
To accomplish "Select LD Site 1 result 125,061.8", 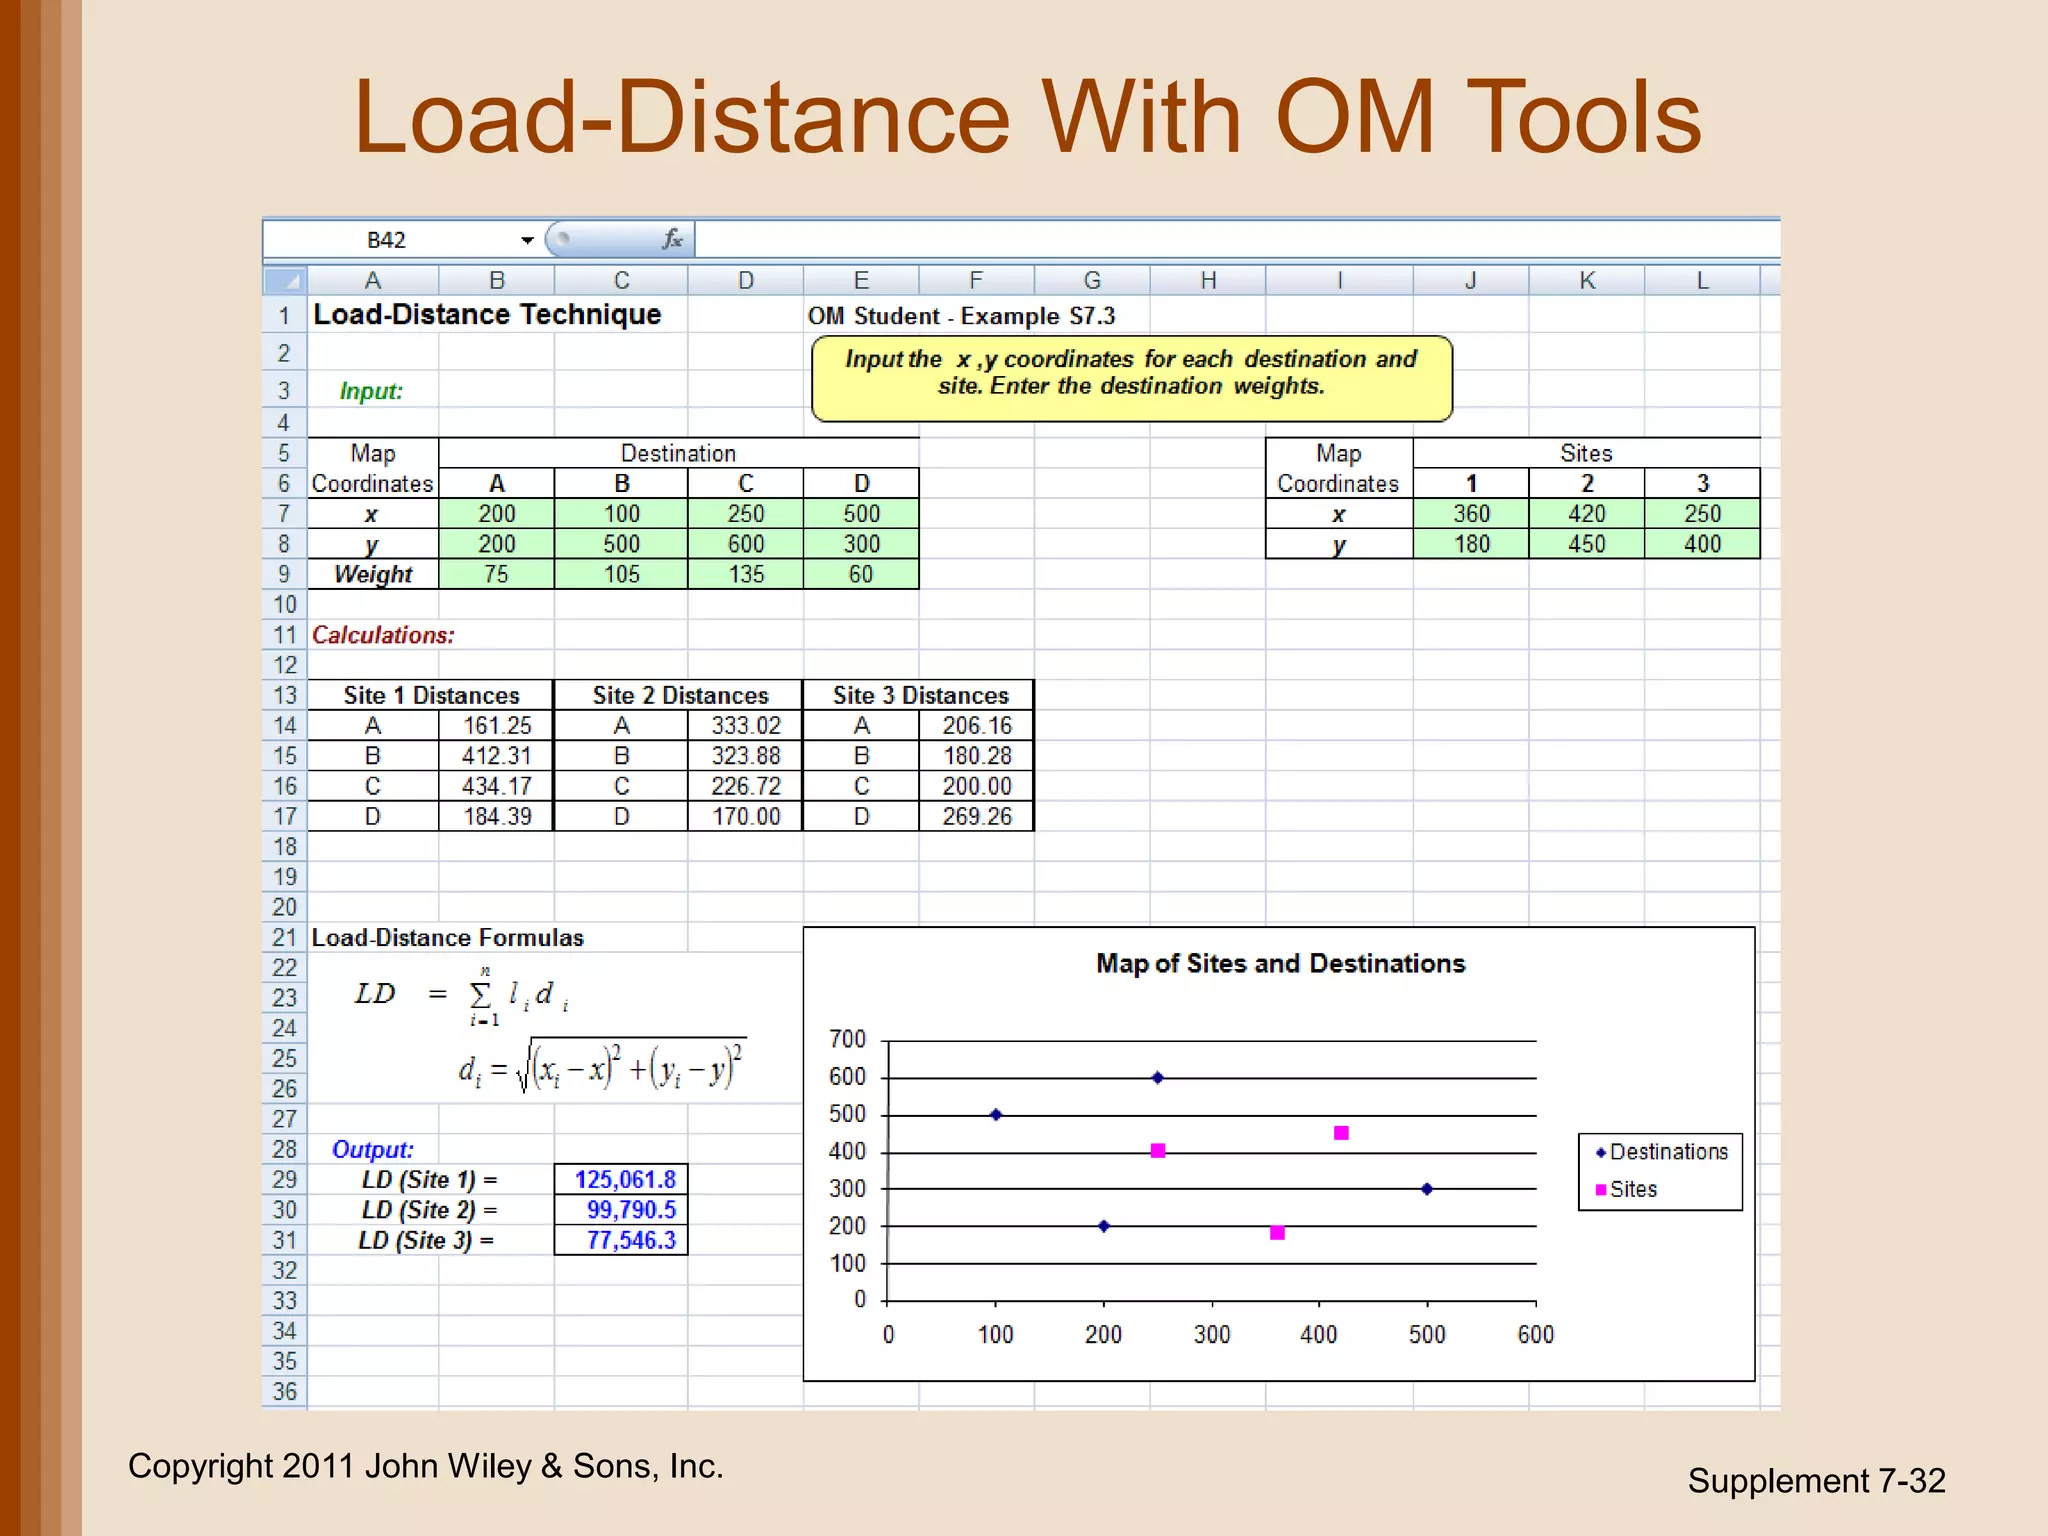I will point(621,1179).
